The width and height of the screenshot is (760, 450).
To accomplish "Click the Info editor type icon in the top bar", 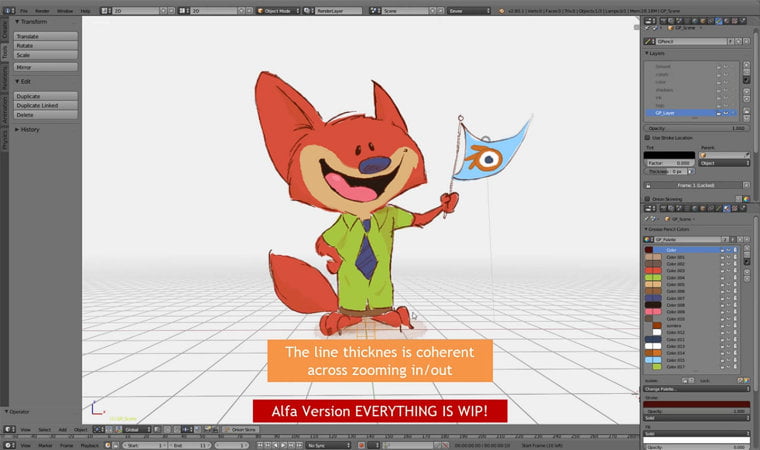I will tap(9, 11).
